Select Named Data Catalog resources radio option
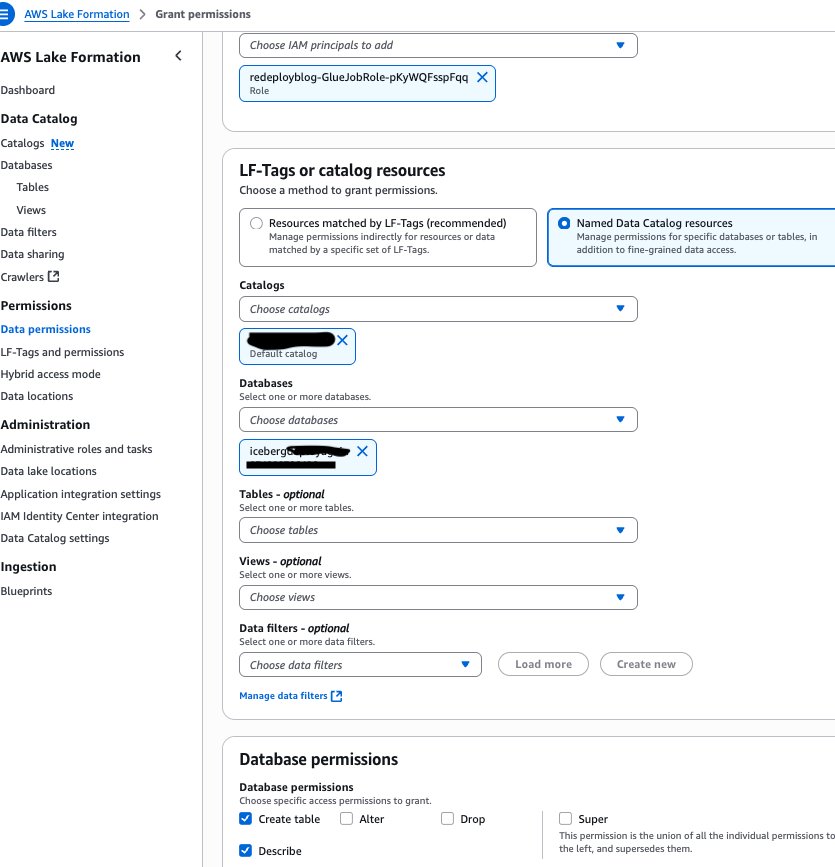 pyautogui.click(x=564, y=223)
